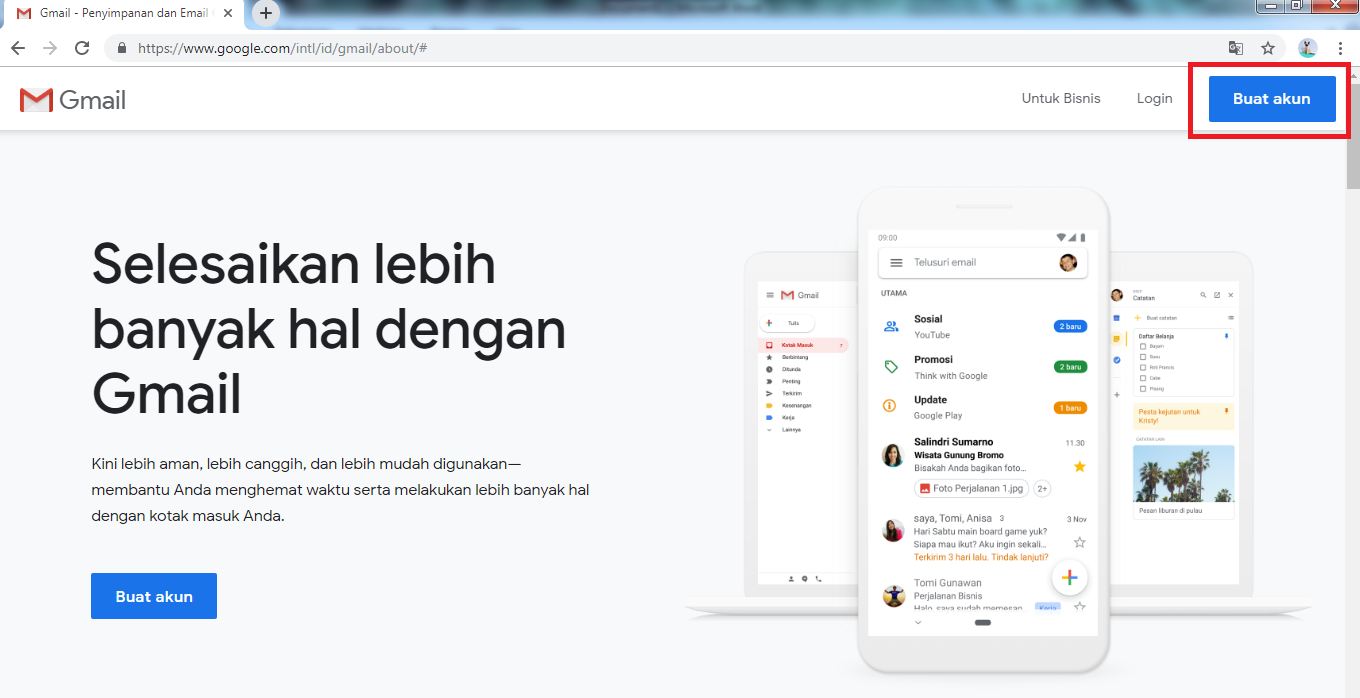Click the 'UTAMA' inbox label
This screenshot has width=1360, height=698.
(x=894, y=293)
